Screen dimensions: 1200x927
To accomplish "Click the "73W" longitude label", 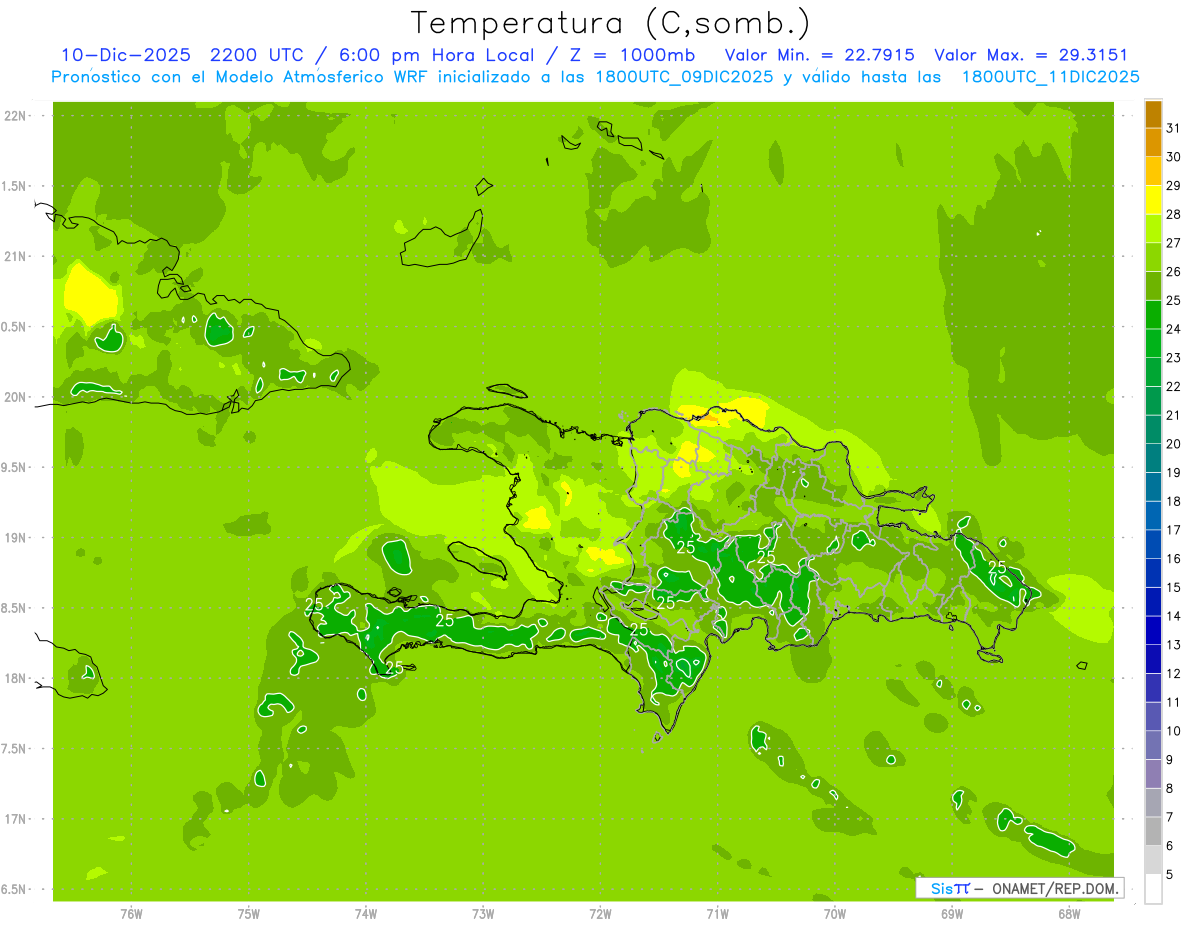I will click(483, 913).
